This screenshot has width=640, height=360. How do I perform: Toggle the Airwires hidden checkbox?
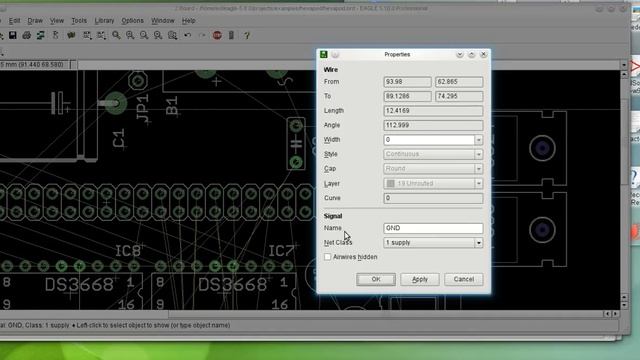coord(327,257)
